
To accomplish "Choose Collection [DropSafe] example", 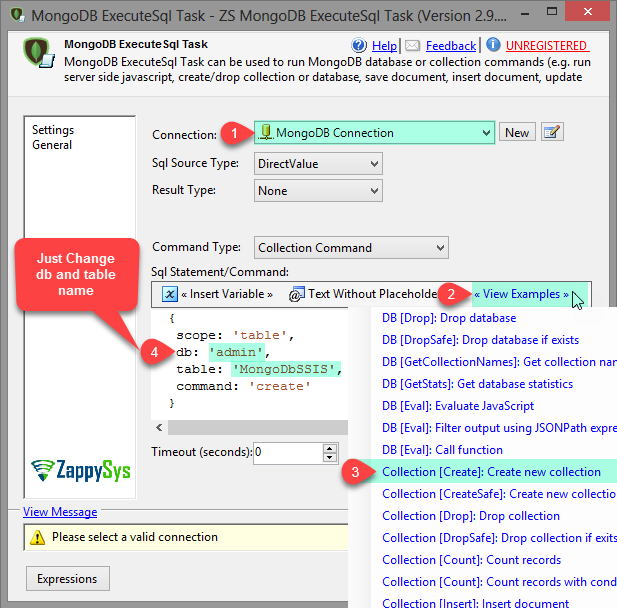I will tap(499, 538).
